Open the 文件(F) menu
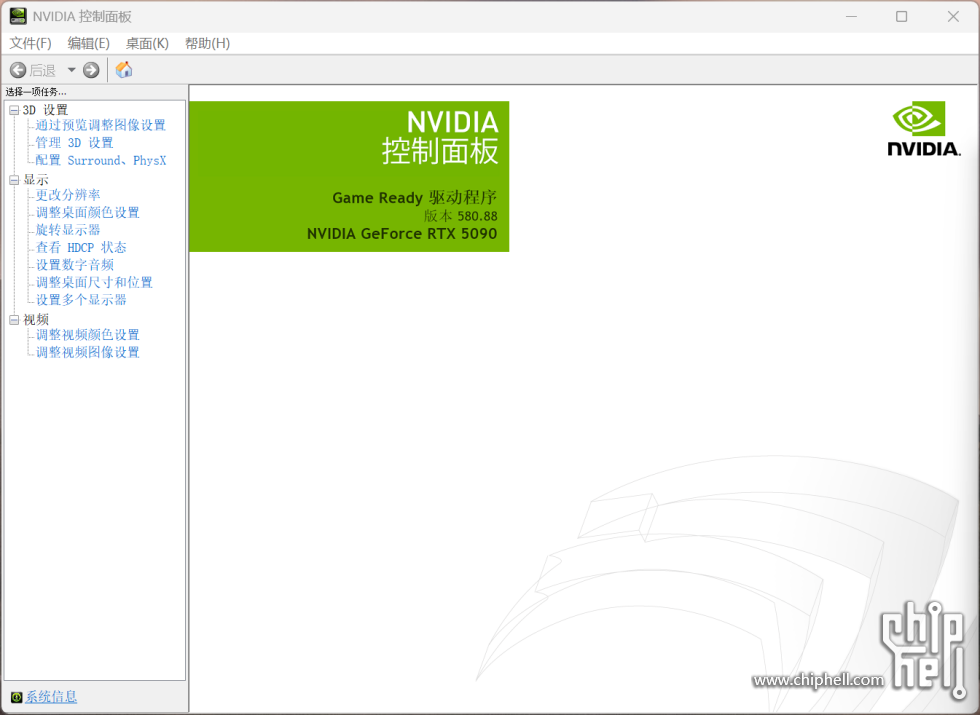Image resolution: width=980 pixels, height=715 pixels. click(30, 43)
